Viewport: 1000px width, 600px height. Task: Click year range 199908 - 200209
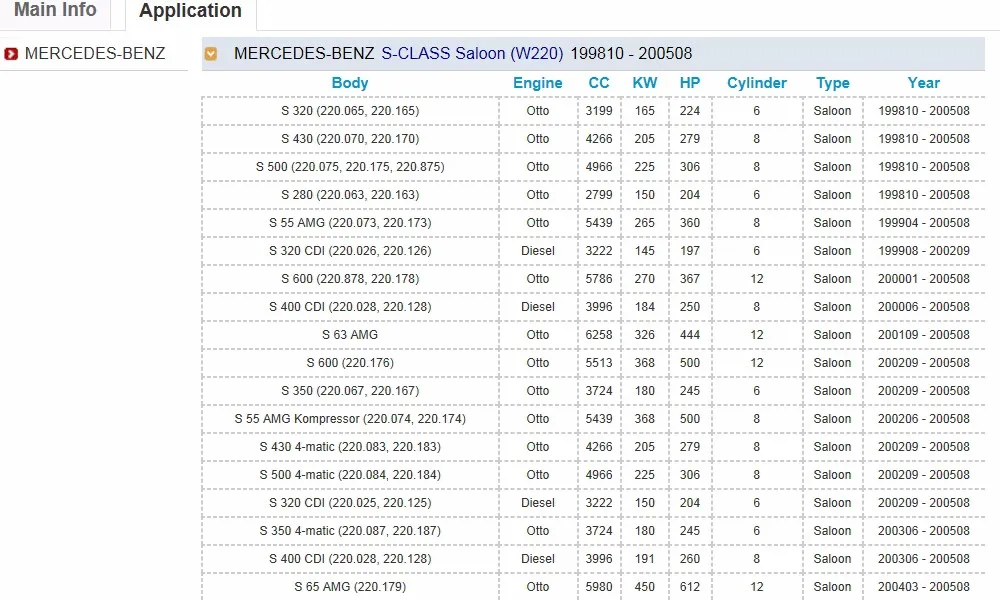point(923,251)
